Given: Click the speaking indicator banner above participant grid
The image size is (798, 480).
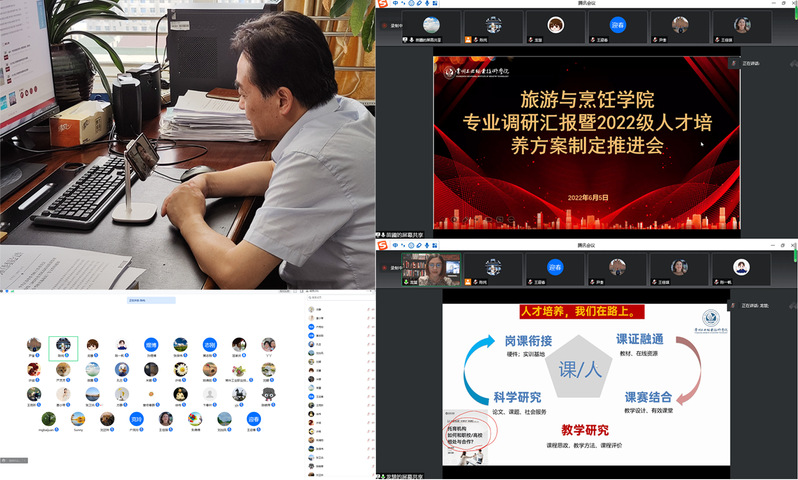Looking at the screenshot, I should 150,299.
